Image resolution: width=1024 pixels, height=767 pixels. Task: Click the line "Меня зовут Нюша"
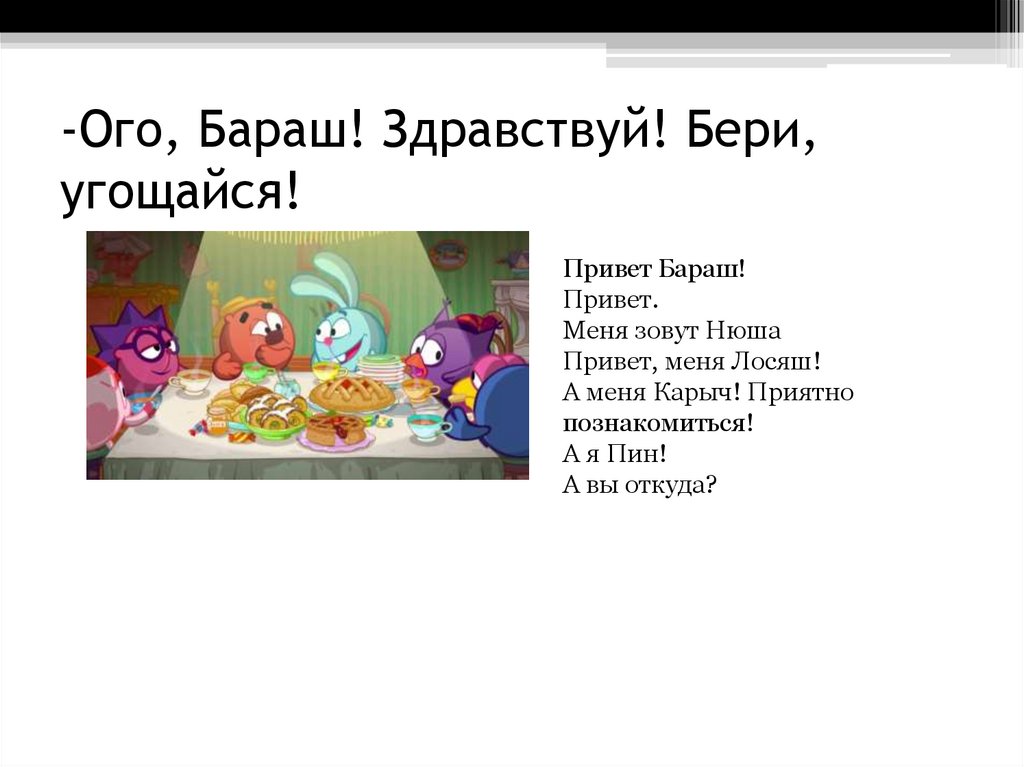coord(671,331)
